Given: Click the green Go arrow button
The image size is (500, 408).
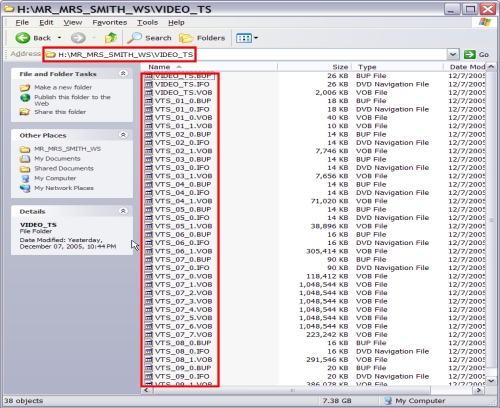Looking at the screenshot, I should (x=470, y=54).
